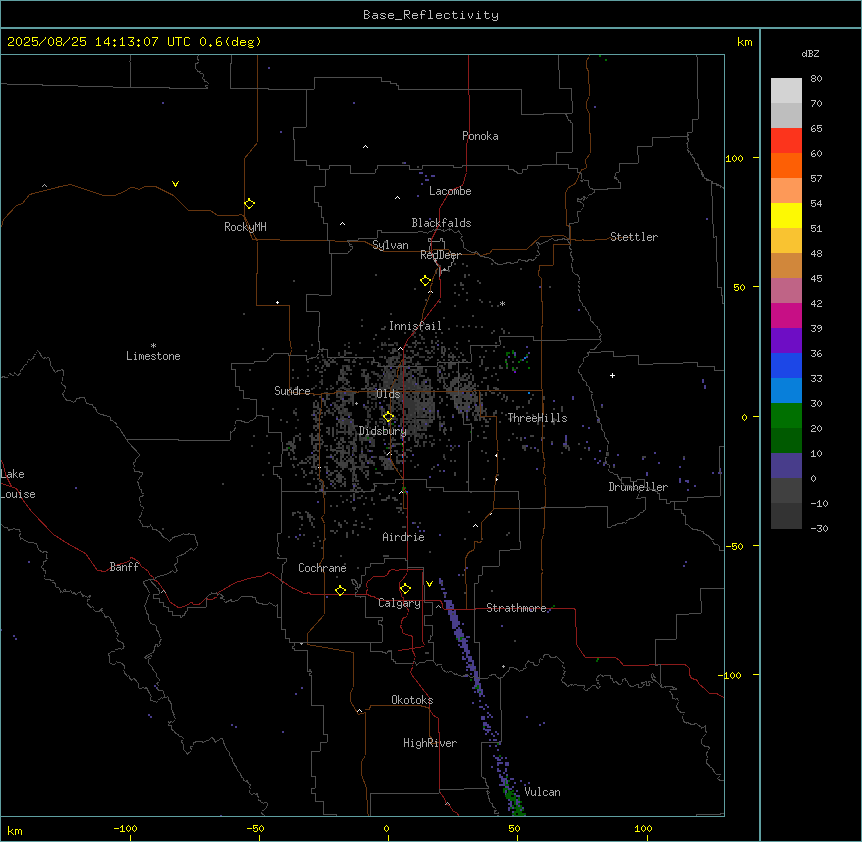Click the Ponoka city label
Screen dimensions: 862x842
[x=480, y=136]
